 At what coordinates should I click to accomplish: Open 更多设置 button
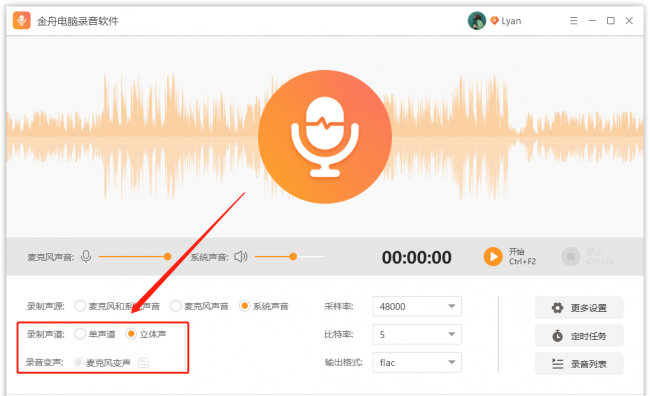pos(579,308)
